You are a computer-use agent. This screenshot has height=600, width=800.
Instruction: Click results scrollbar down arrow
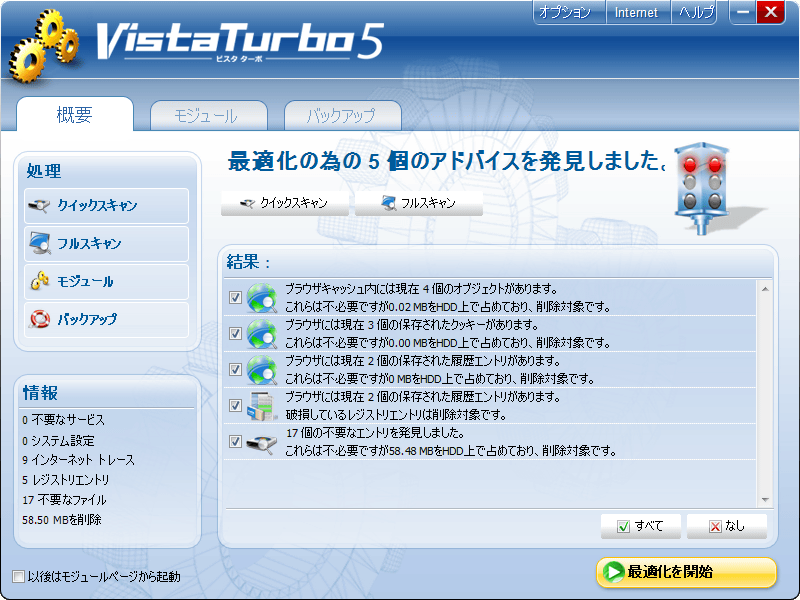(x=765, y=499)
